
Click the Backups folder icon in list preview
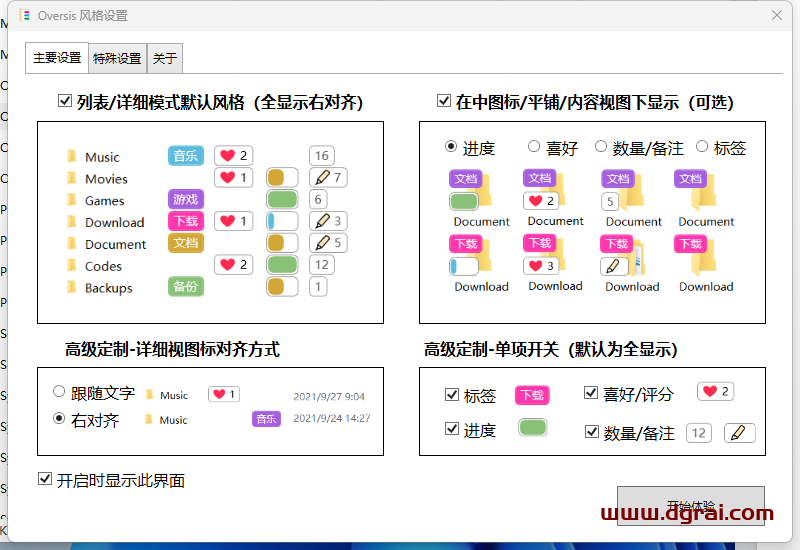click(72, 287)
